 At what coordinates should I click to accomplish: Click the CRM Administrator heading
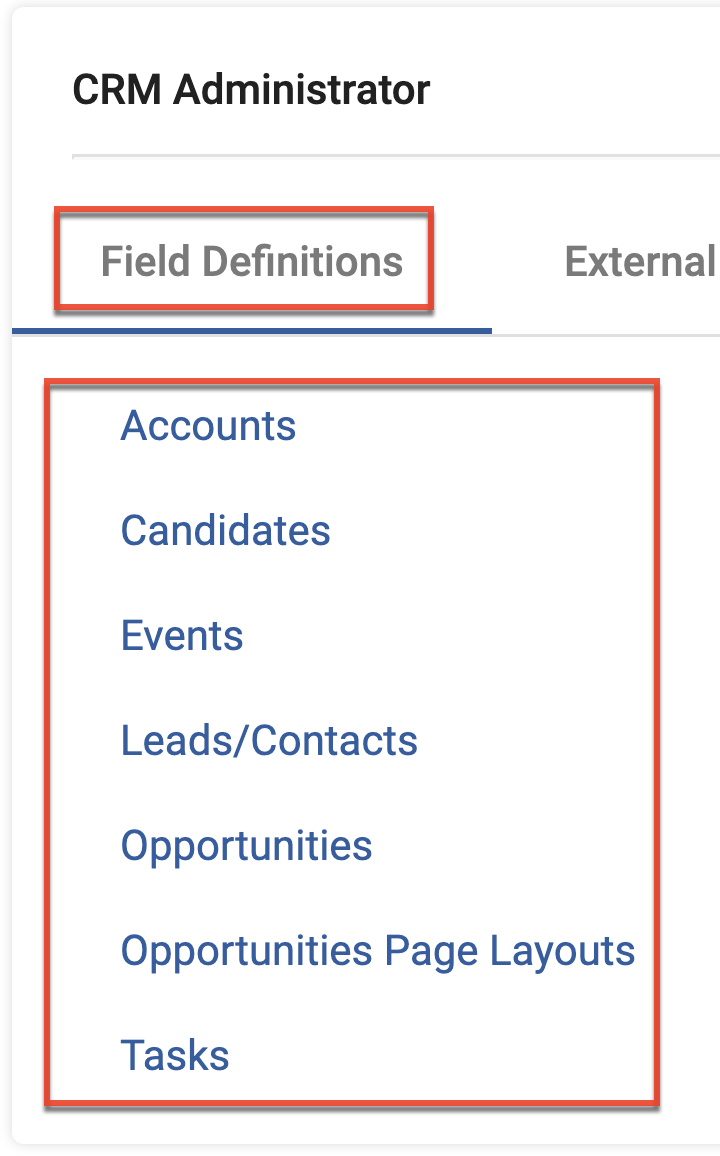tap(251, 90)
